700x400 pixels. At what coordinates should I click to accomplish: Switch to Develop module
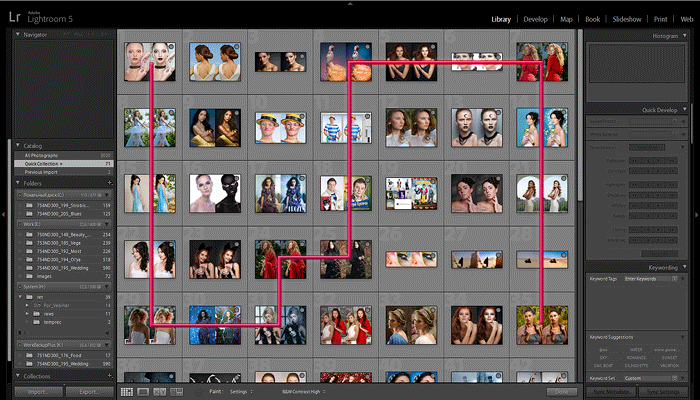pos(535,19)
